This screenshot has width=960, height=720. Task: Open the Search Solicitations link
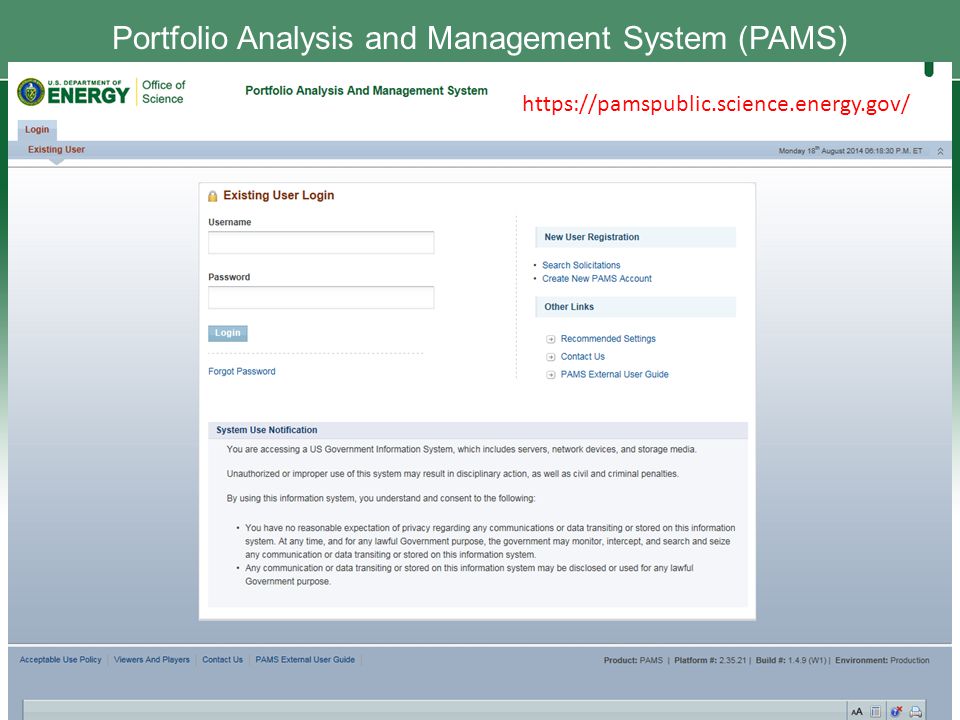[581, 265]
